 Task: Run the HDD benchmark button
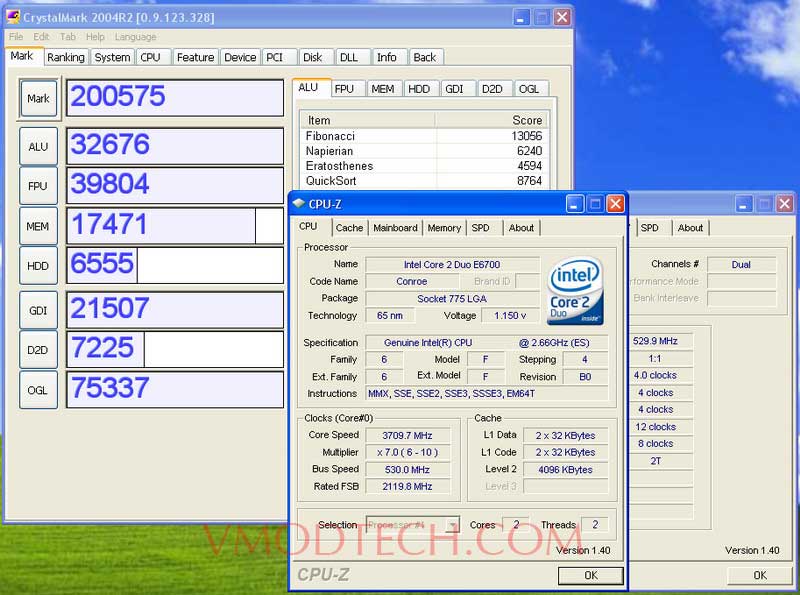38,266
